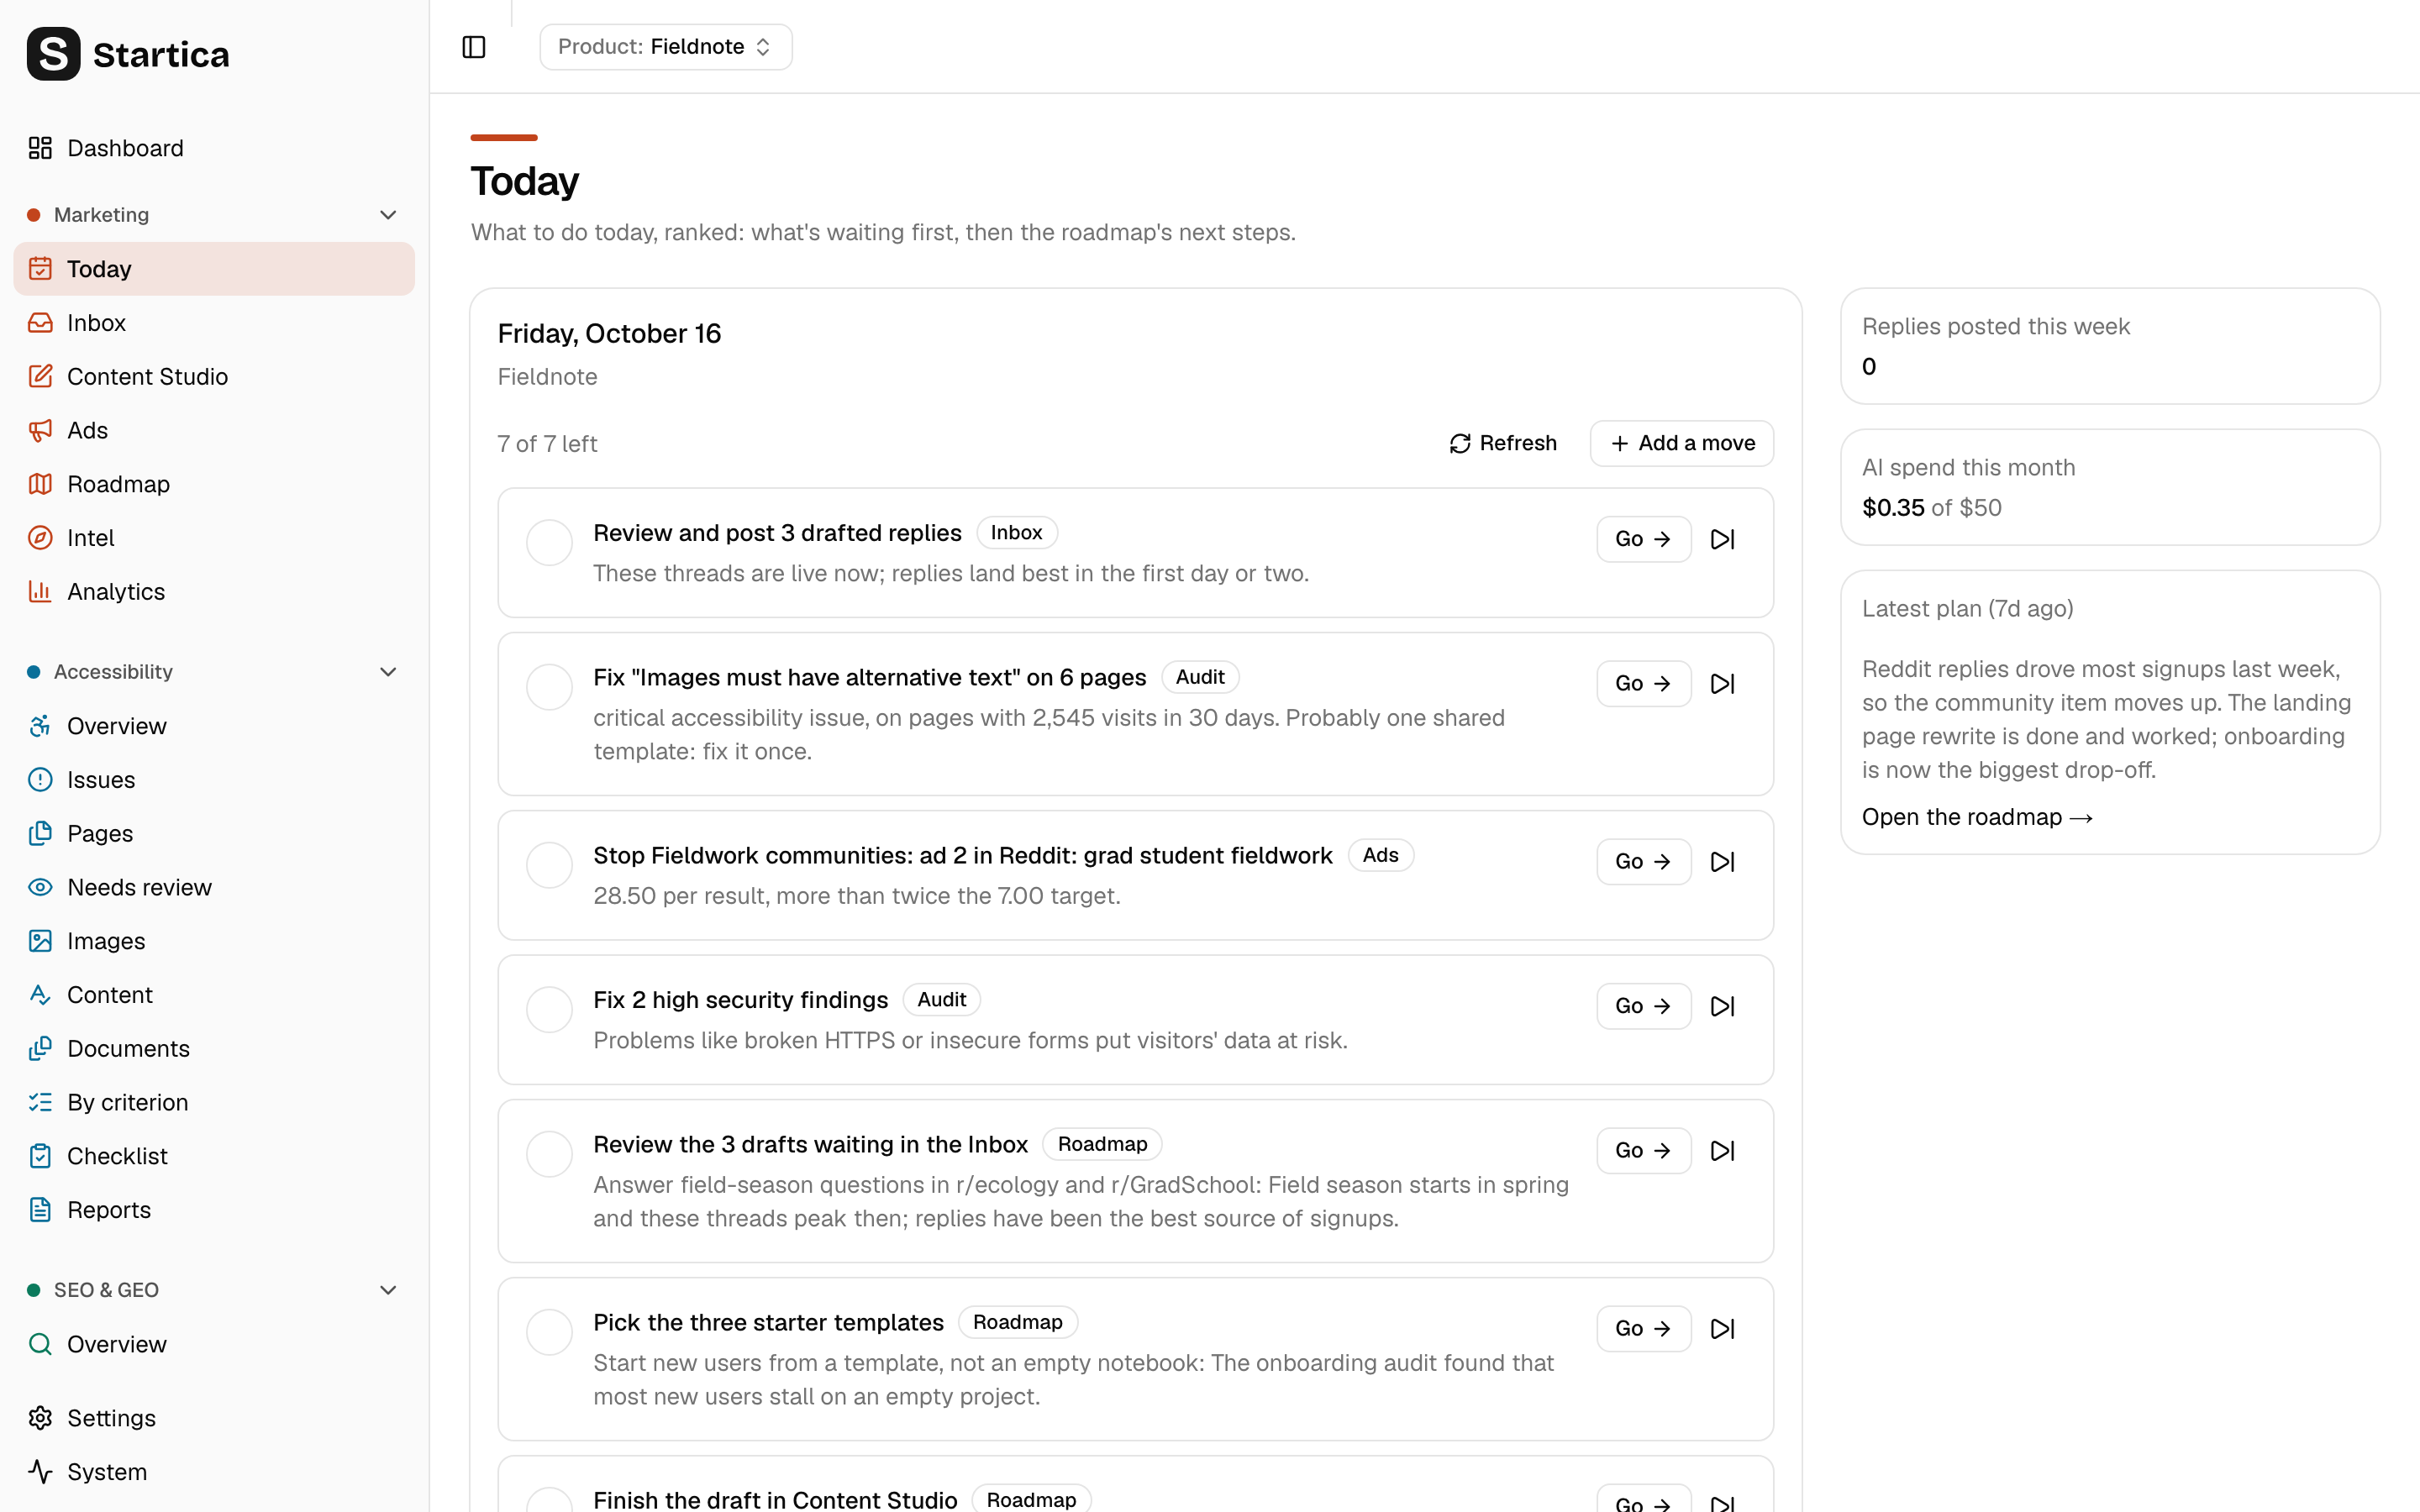The image size is (2420, 1512).
Task: Check off "Fix 2 high security findings"
Action: [549, 1009]
